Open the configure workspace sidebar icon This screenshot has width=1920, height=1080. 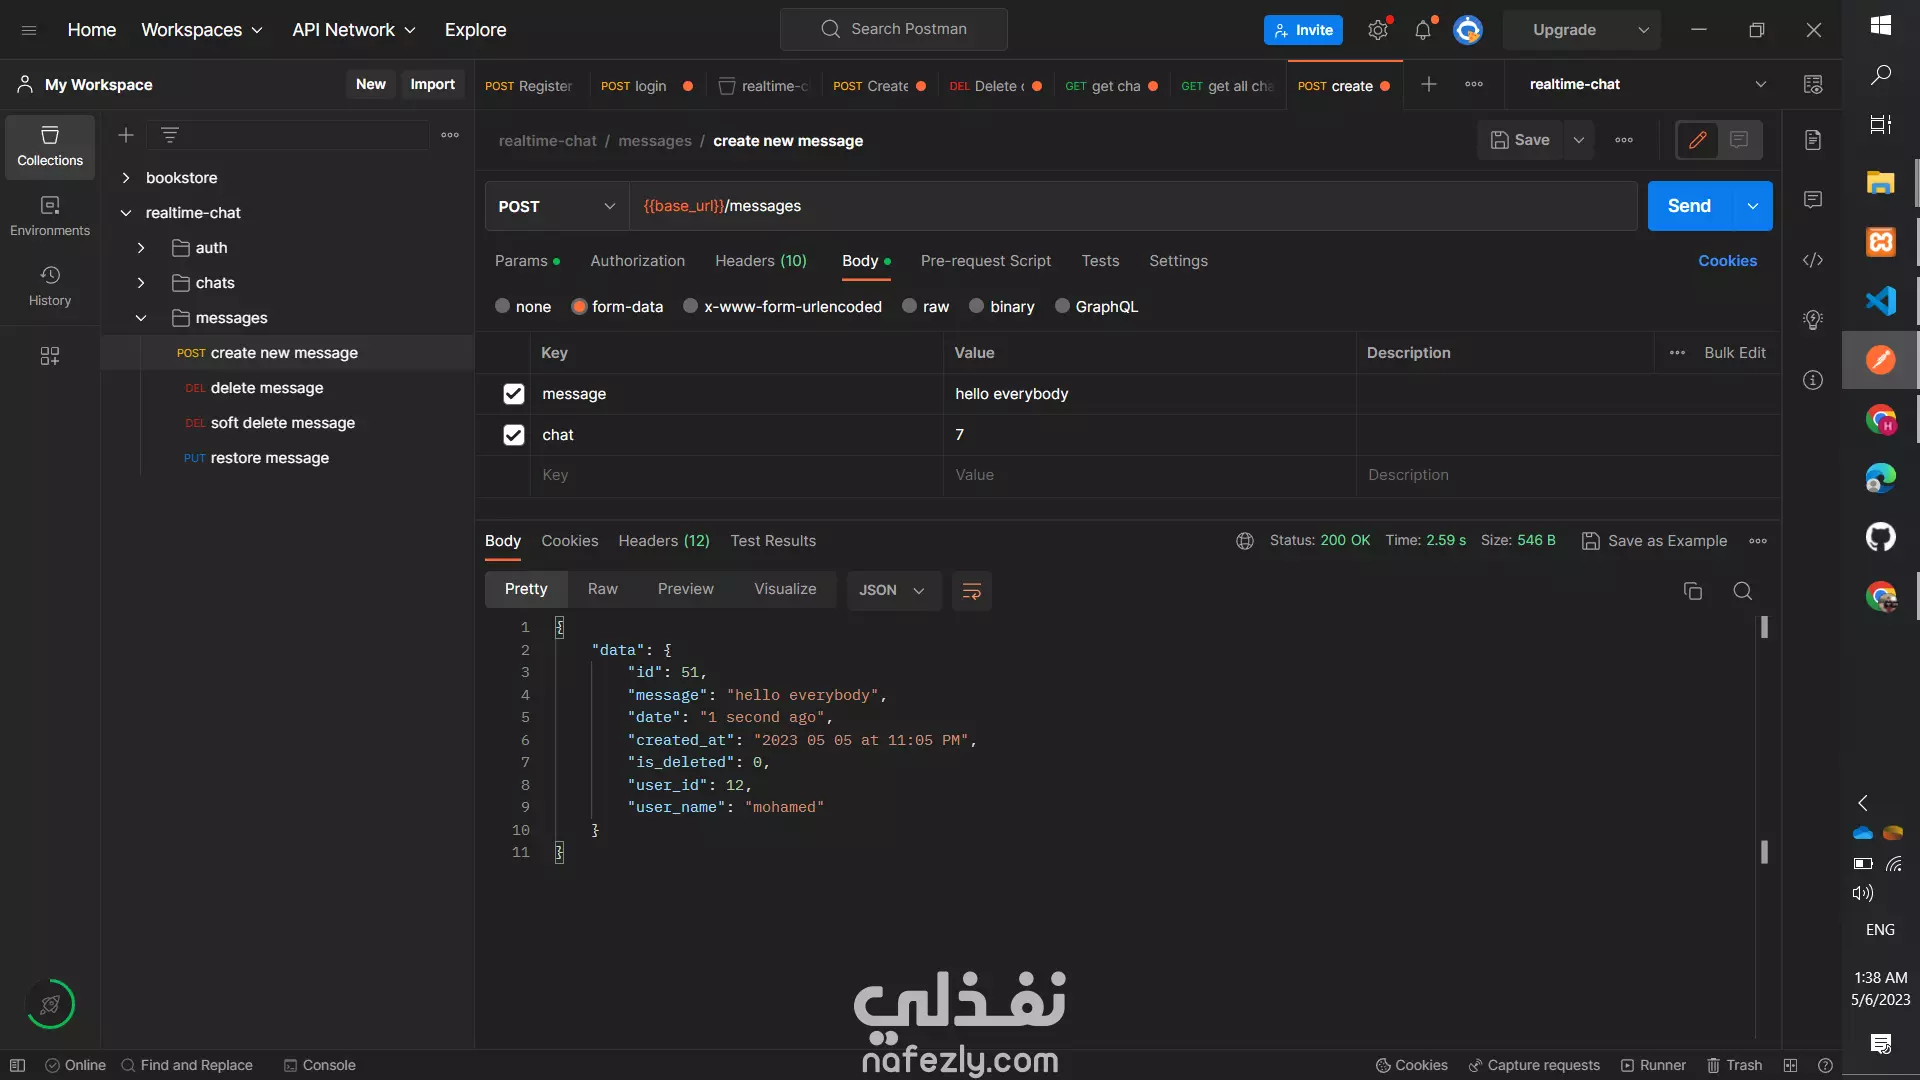coord(50,356)
